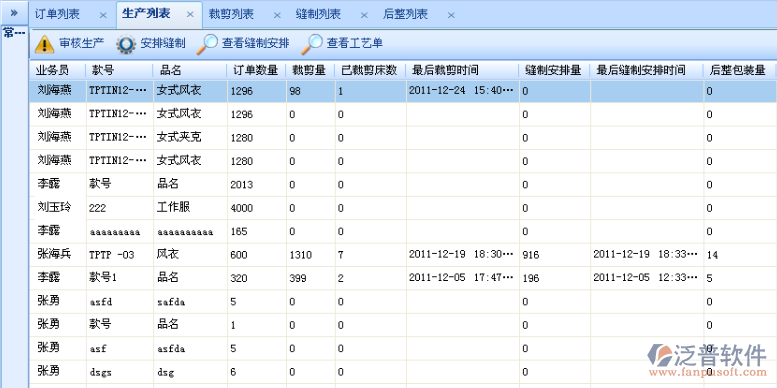Click the 审核生产 warning triangle icon
Viewport: 777px width, 388px height.
45,44
